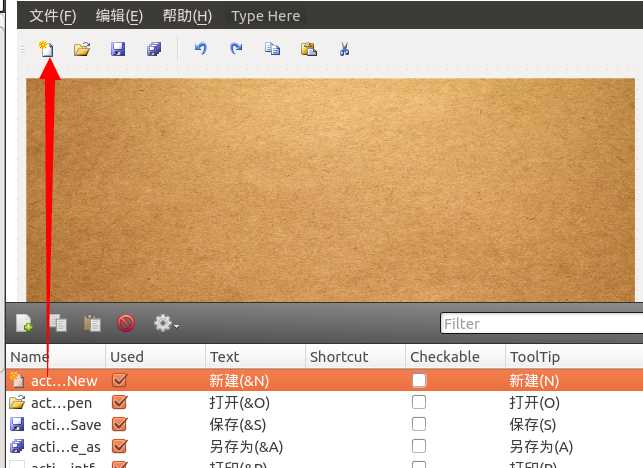Image resolution: width=643 pixels, height=468 pixels.
Task: Click the Checkable column header
Action: 456,357
